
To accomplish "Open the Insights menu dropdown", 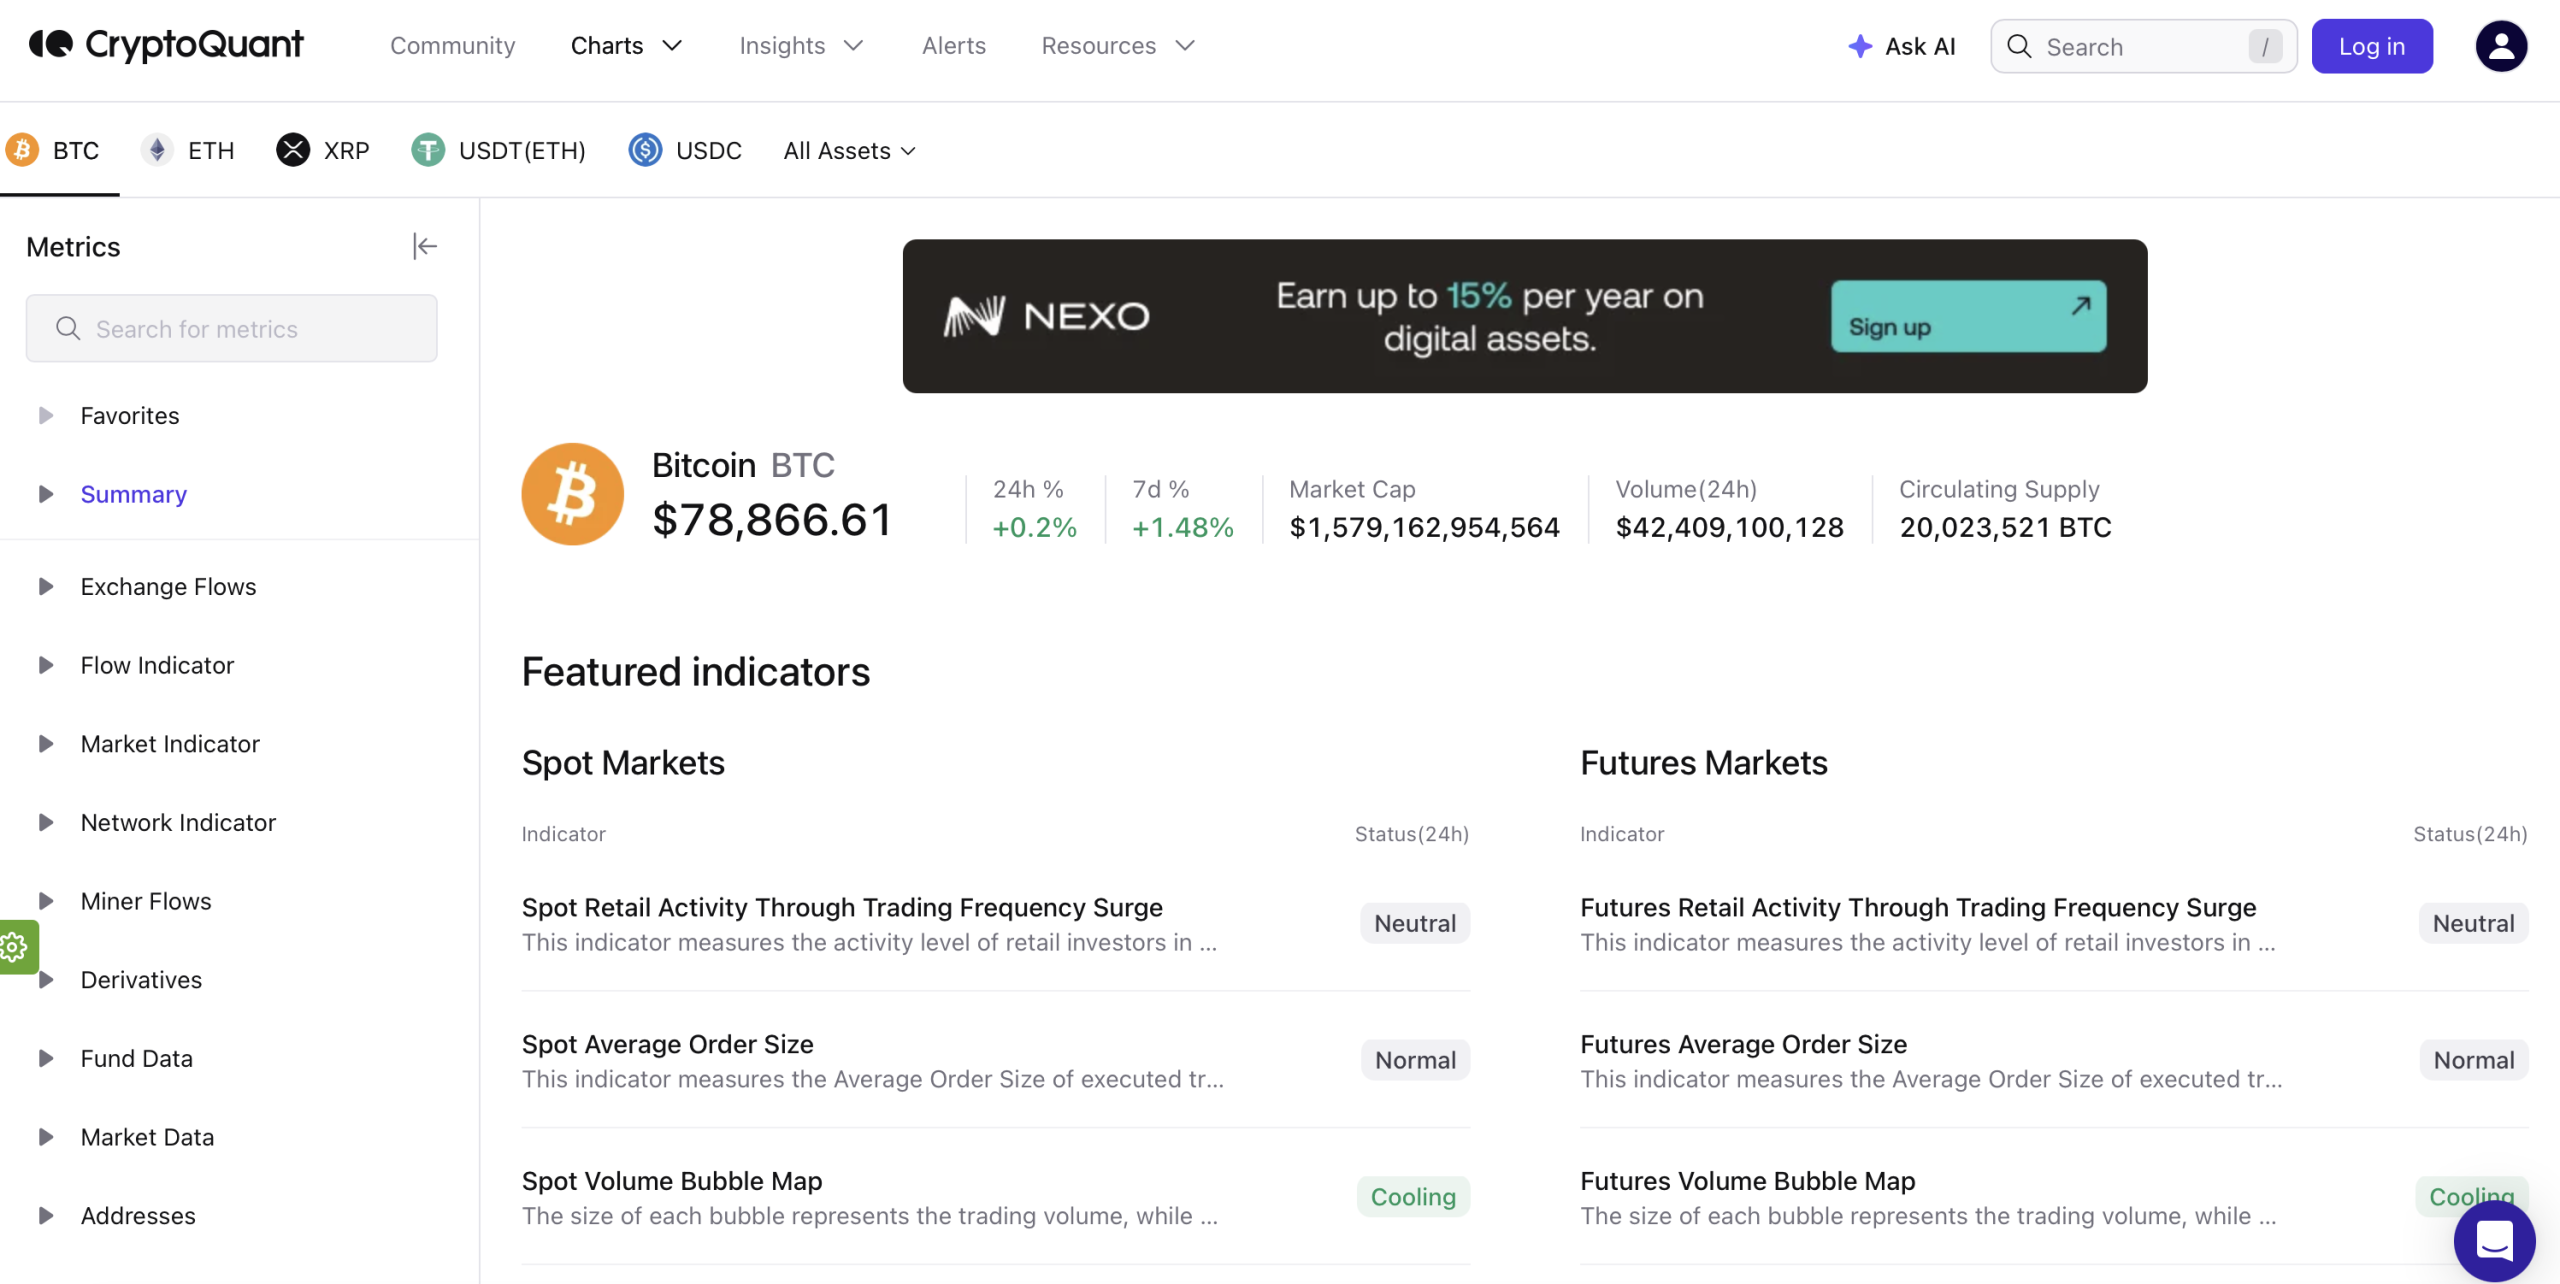I will [x=801, y=45].
